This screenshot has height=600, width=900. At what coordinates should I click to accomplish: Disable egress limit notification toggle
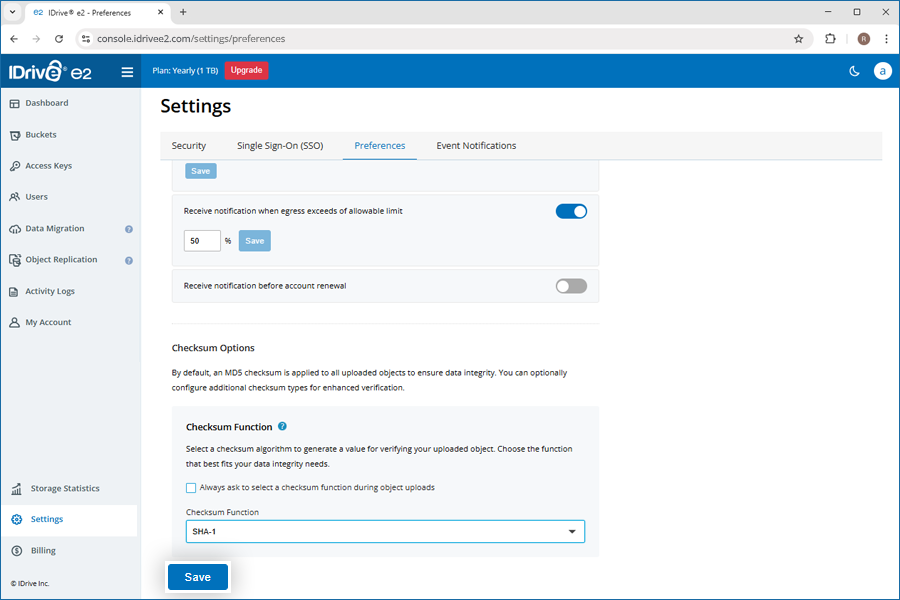coord(571,211)
